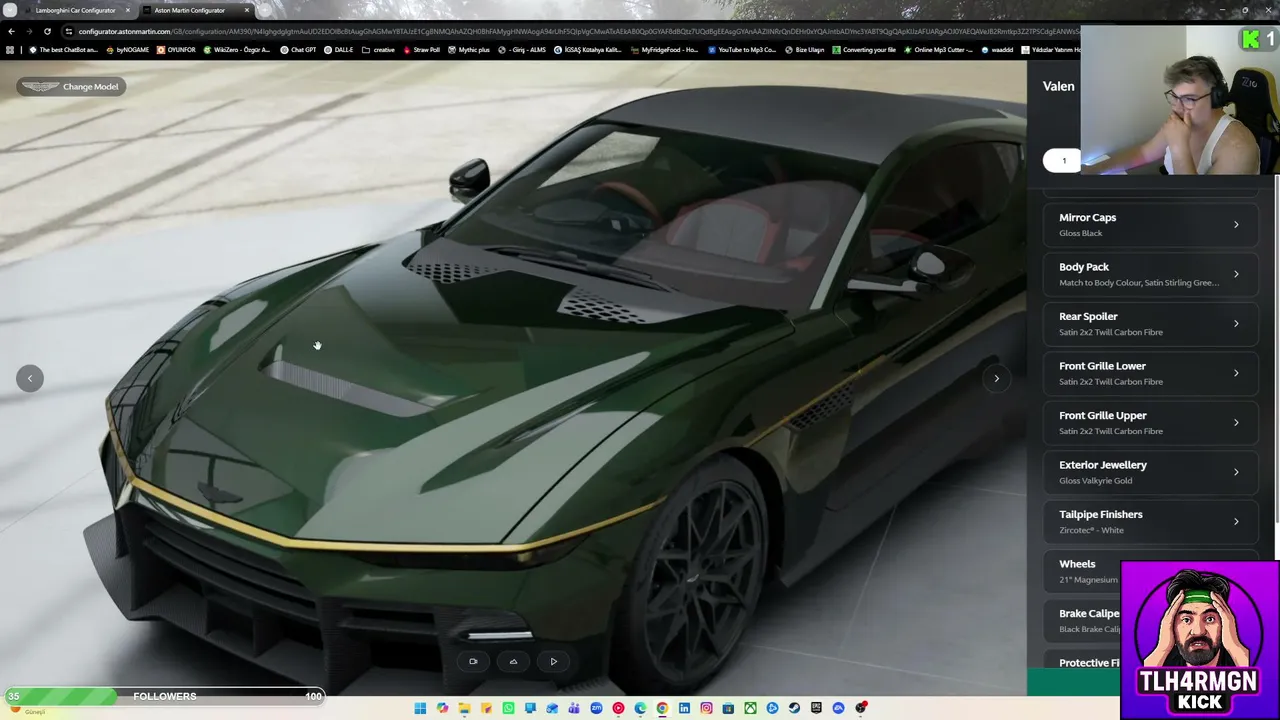Select step 1 in the configurator stepper

click(x=1063, y=160)
